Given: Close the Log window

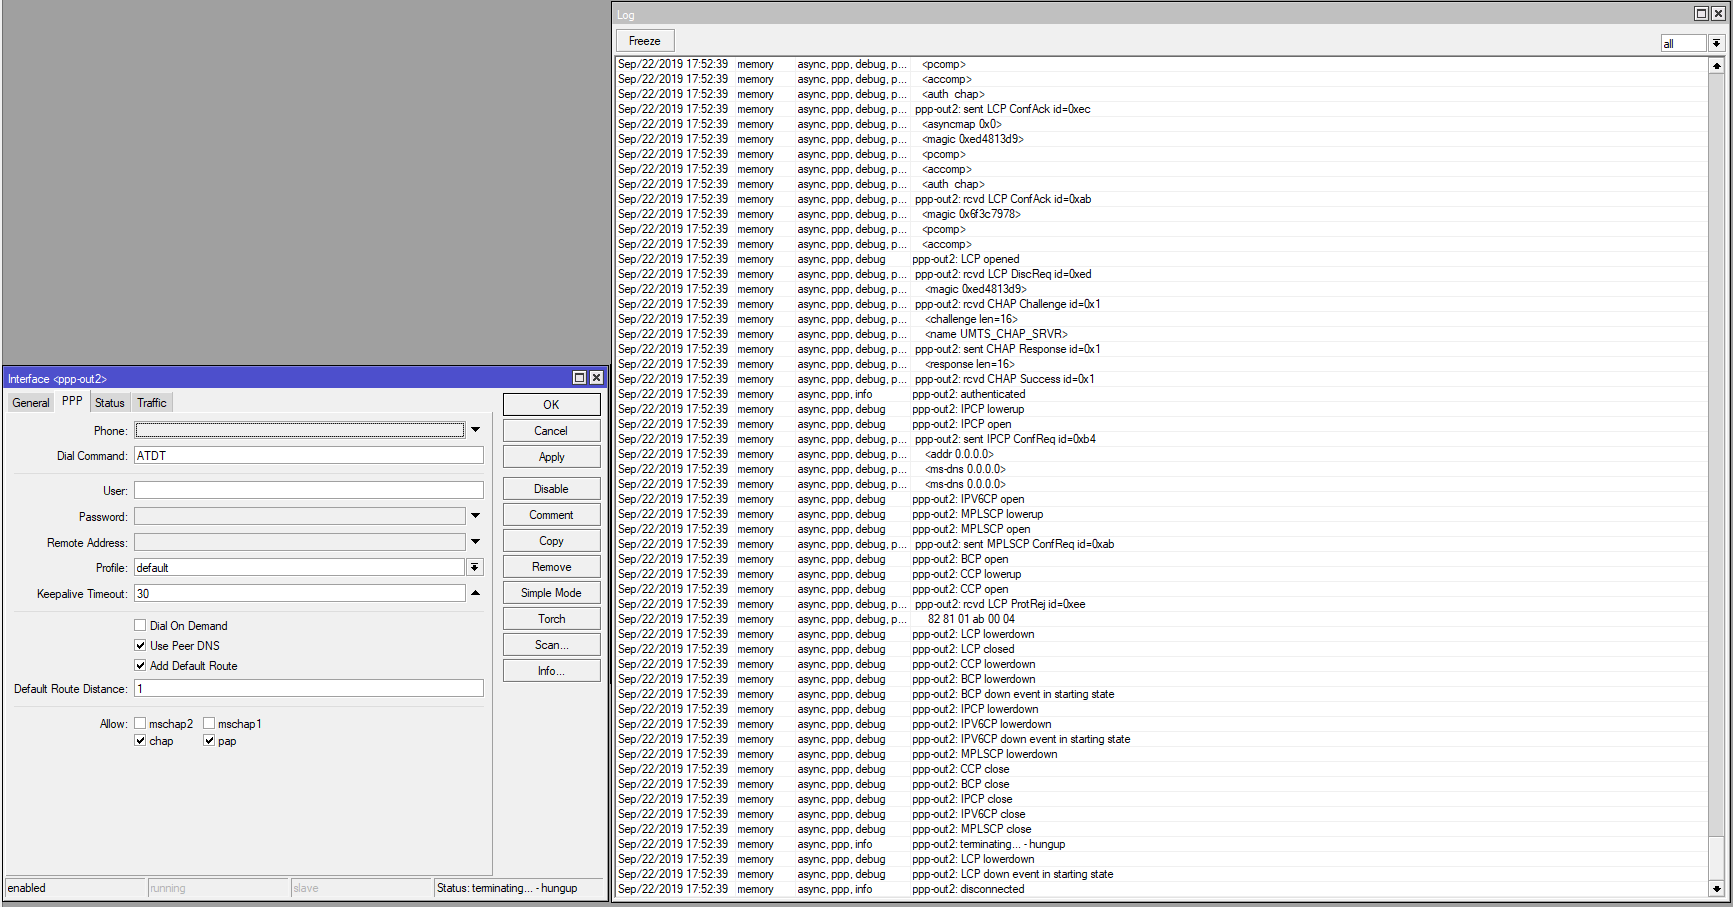Looking at the screenshot, I should tap(1718, 14).
